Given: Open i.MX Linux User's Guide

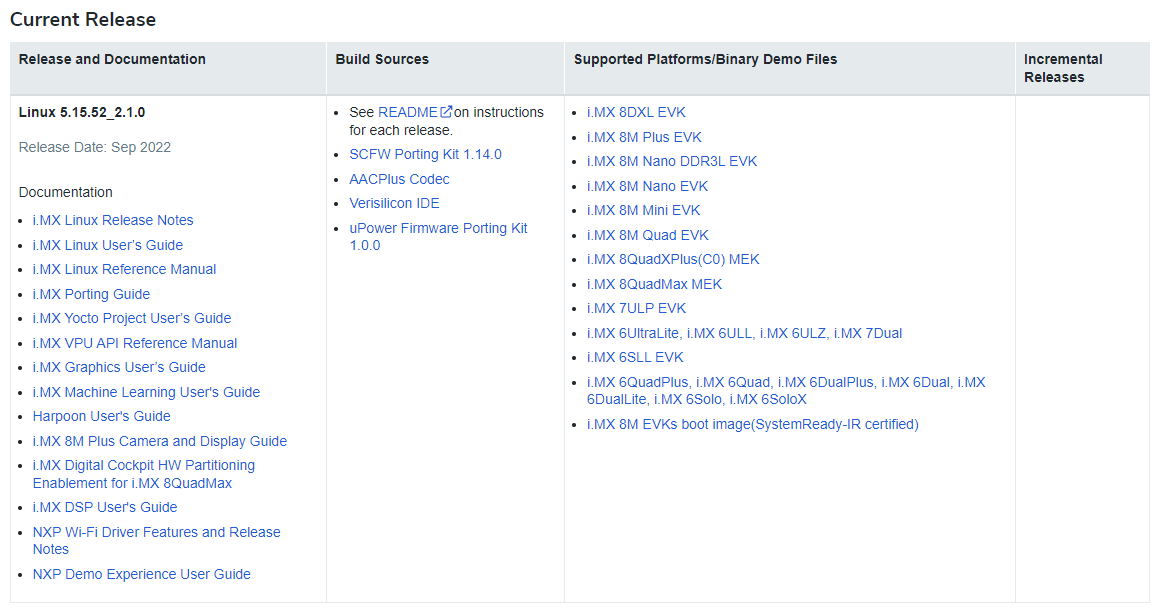Looking at the screenshot, I should coord(107,245).
